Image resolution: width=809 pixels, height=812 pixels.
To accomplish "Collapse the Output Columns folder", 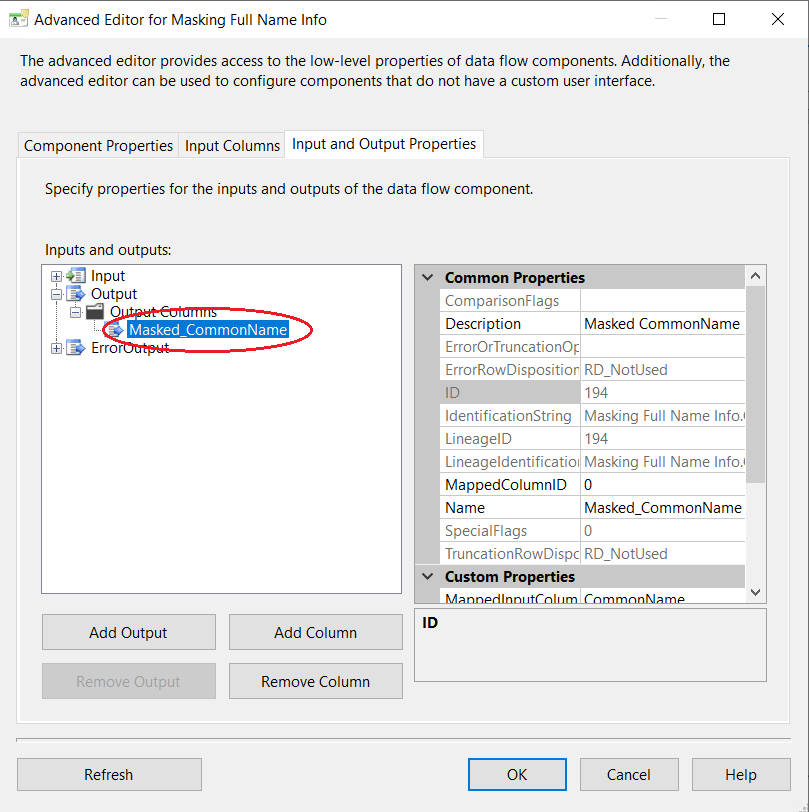I will pos(75,312).
